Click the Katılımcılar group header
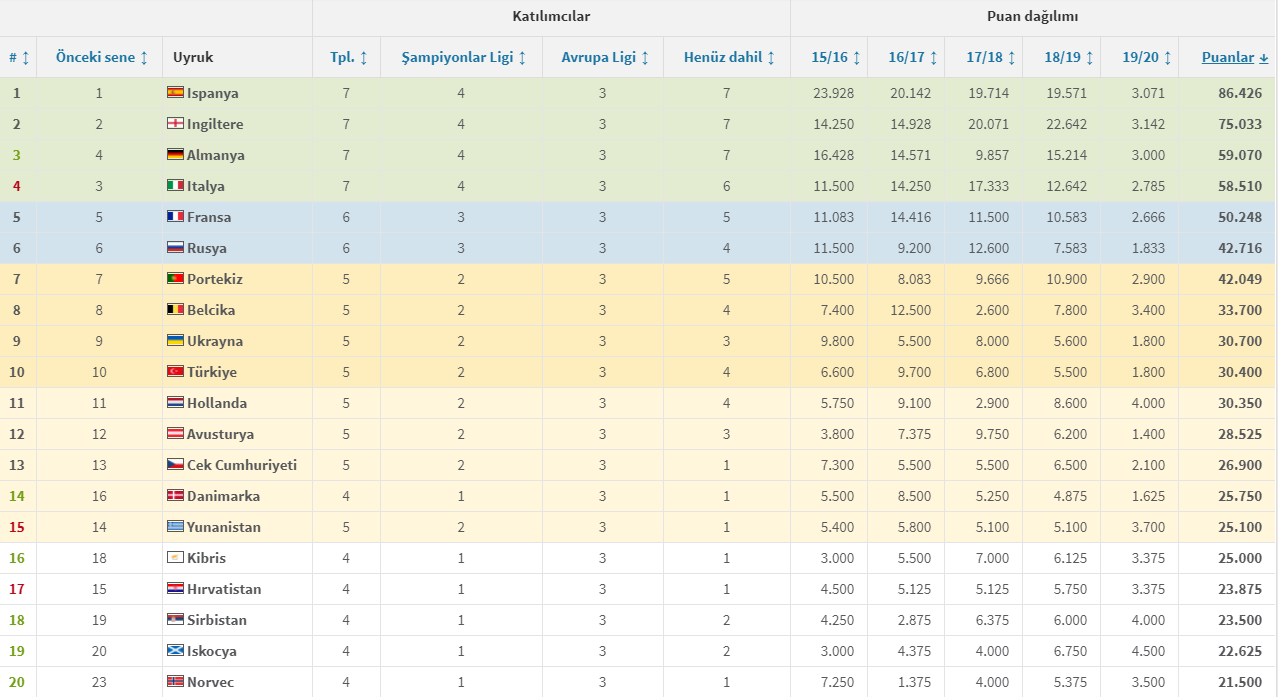The image size is (1278, 697). [551, 17]
